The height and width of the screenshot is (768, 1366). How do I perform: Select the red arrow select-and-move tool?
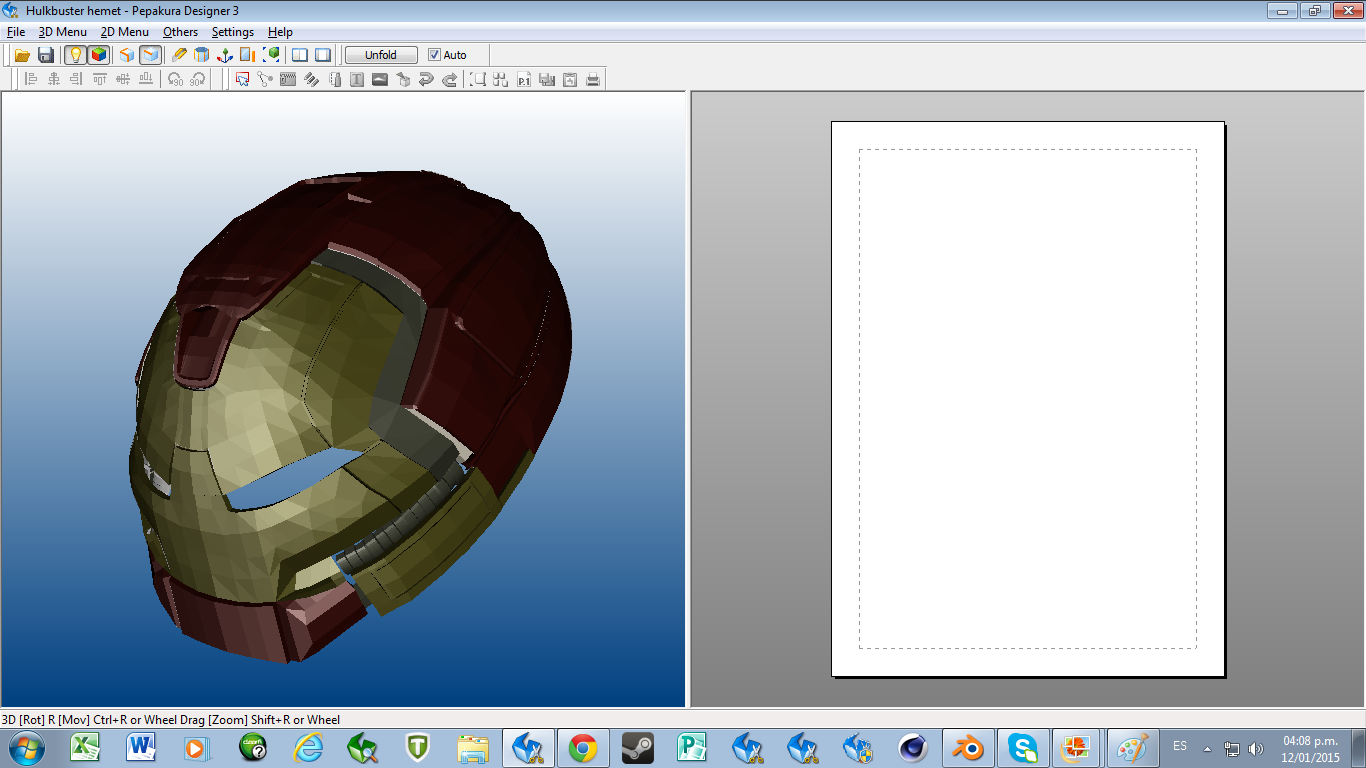[242, 79]
